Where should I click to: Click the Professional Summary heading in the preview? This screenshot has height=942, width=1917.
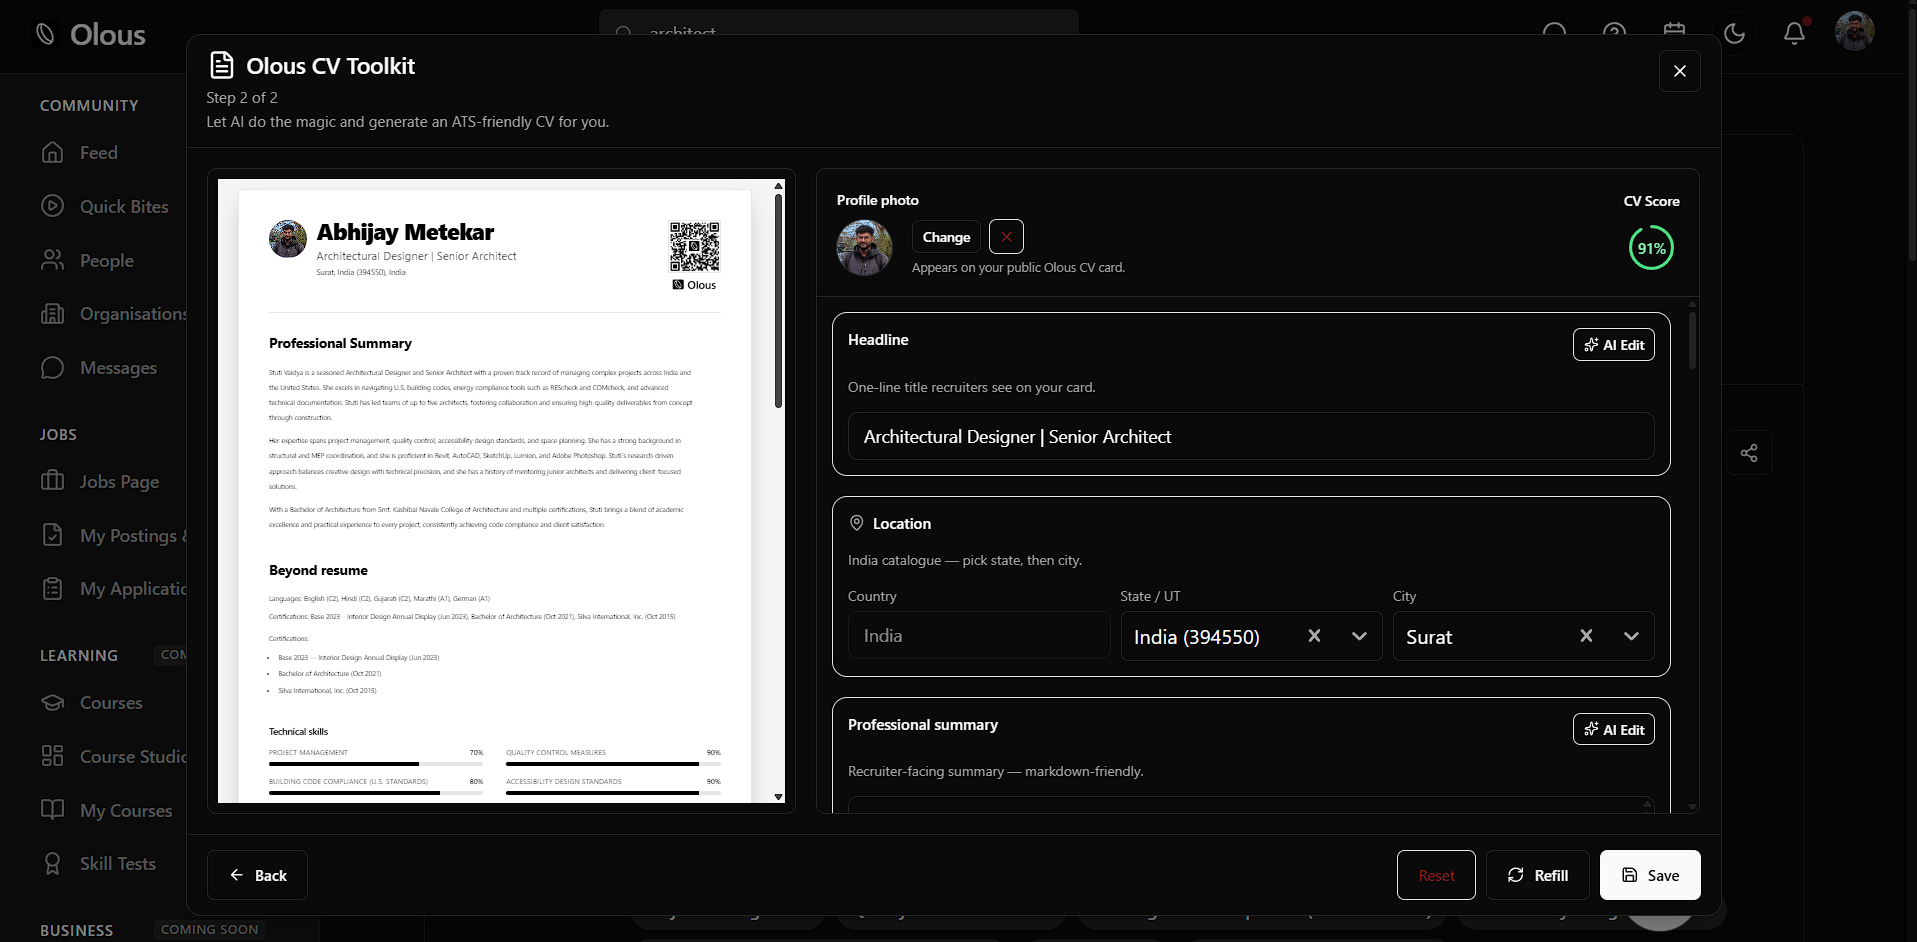(340, 343)
